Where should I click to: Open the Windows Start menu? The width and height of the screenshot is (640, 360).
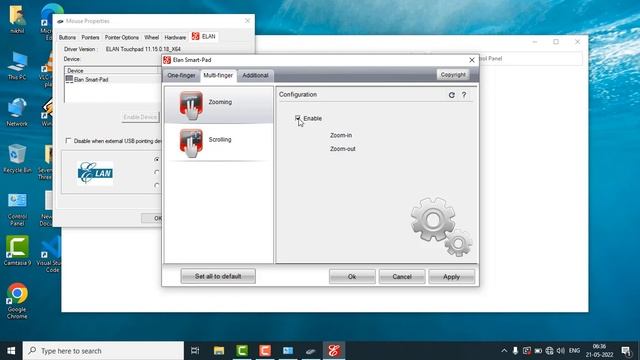click(x=11, y=351)
